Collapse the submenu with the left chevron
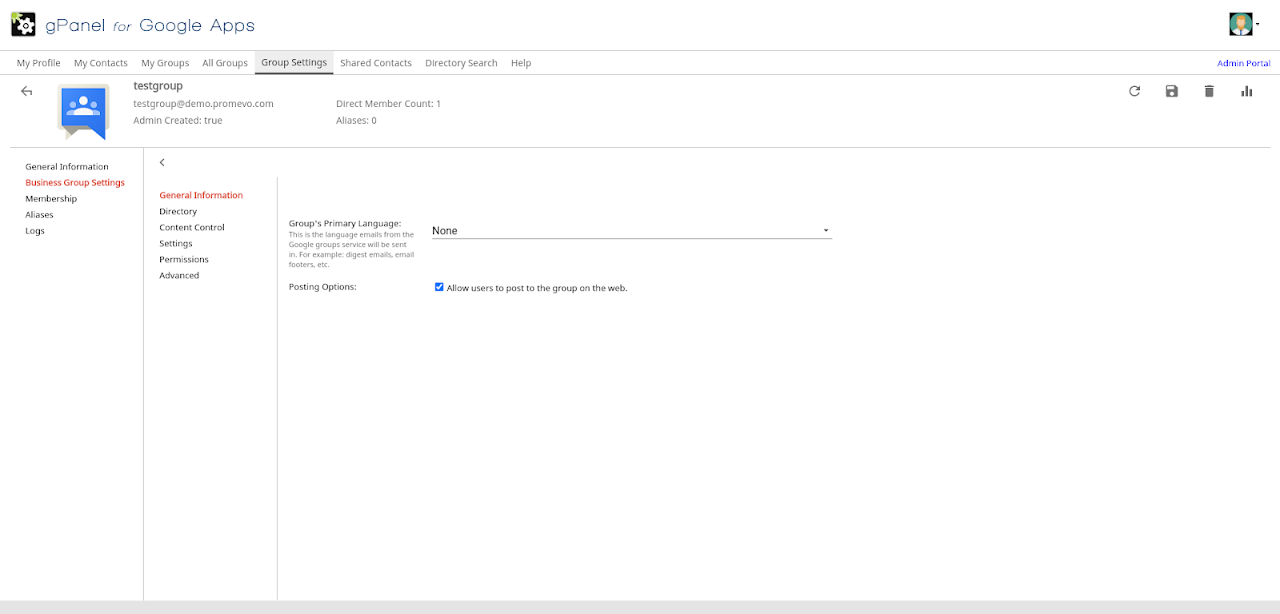Image resolution: width=1280 pixels, height=614 pixels. pyautogui.click(x=162, y=162)
